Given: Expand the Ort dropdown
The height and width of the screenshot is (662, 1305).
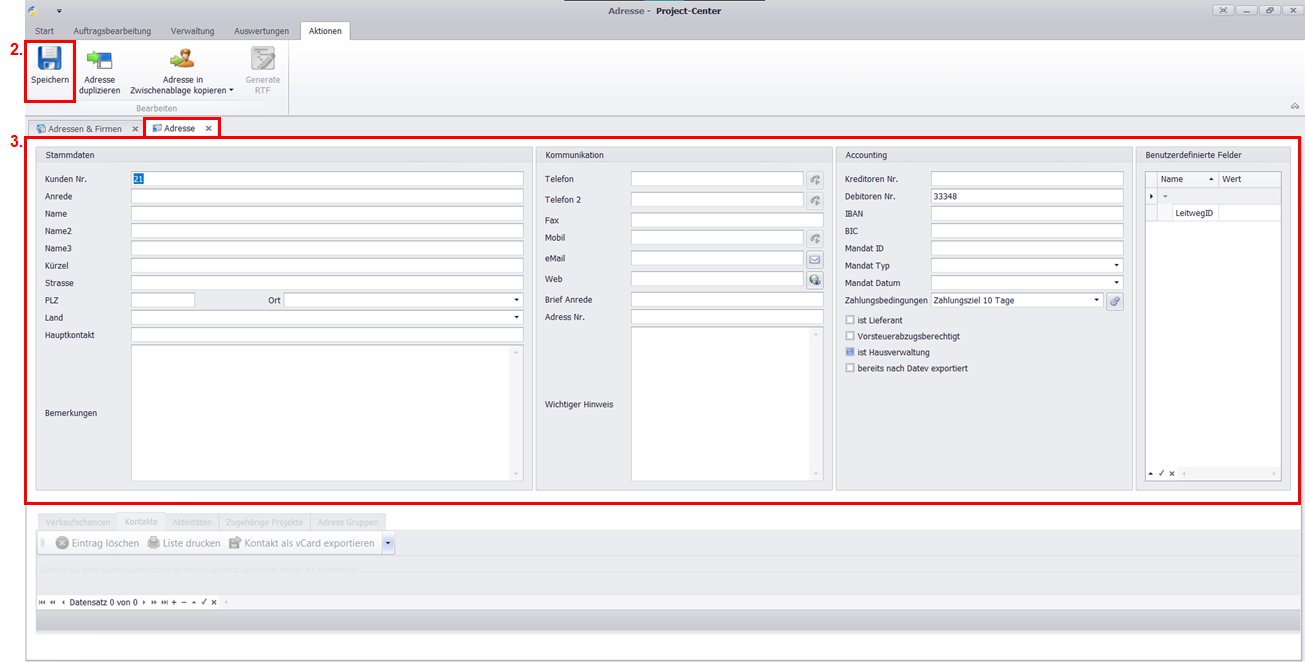Looking at the screenshot, I should (517, 300).
